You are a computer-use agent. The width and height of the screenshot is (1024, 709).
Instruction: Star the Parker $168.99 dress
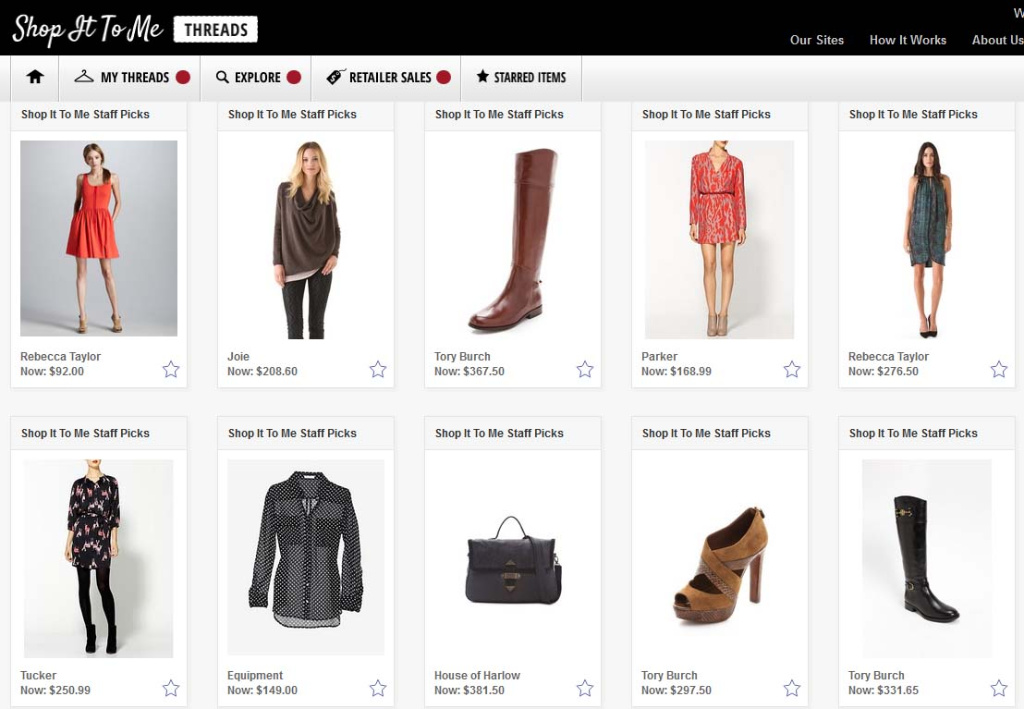click(792, 370)
